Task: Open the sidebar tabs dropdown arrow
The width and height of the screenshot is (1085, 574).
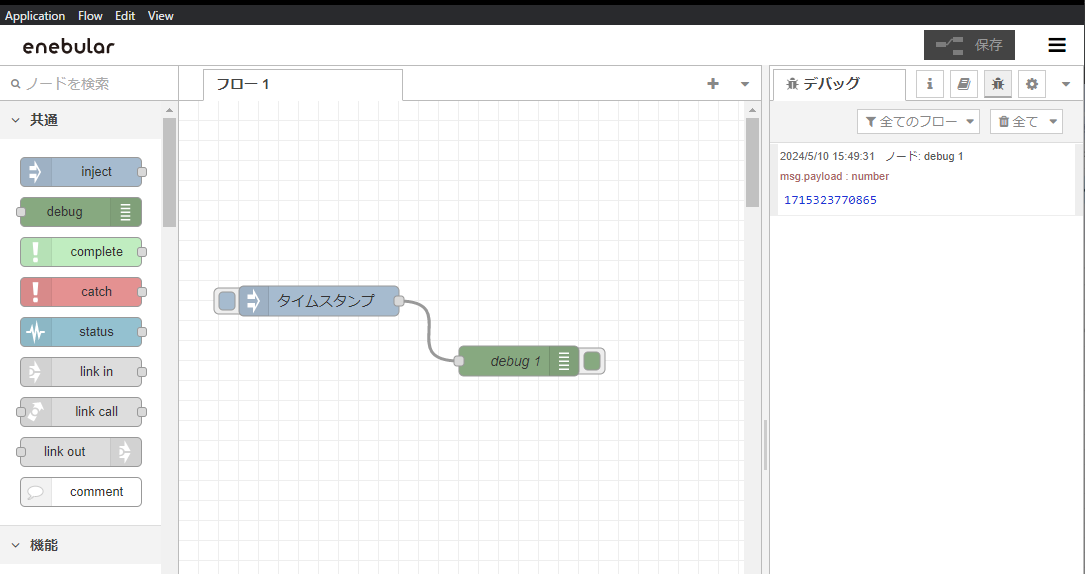Action: pos(1066,84)
